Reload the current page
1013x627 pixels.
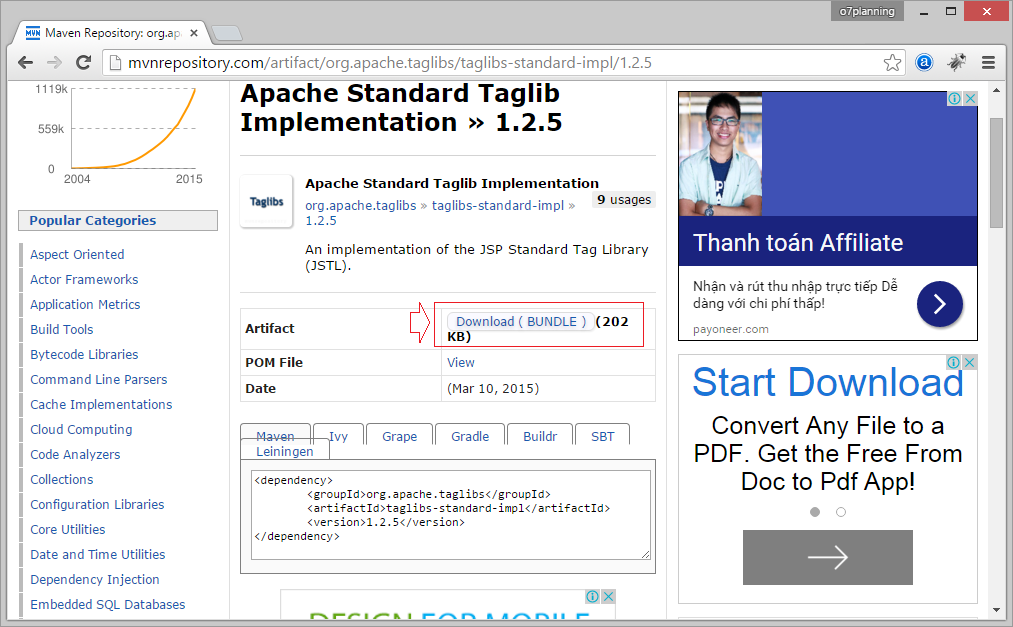[83, 63]
